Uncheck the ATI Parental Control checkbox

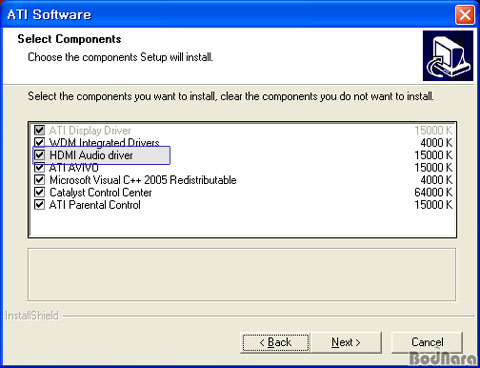[x=39, y=204]
